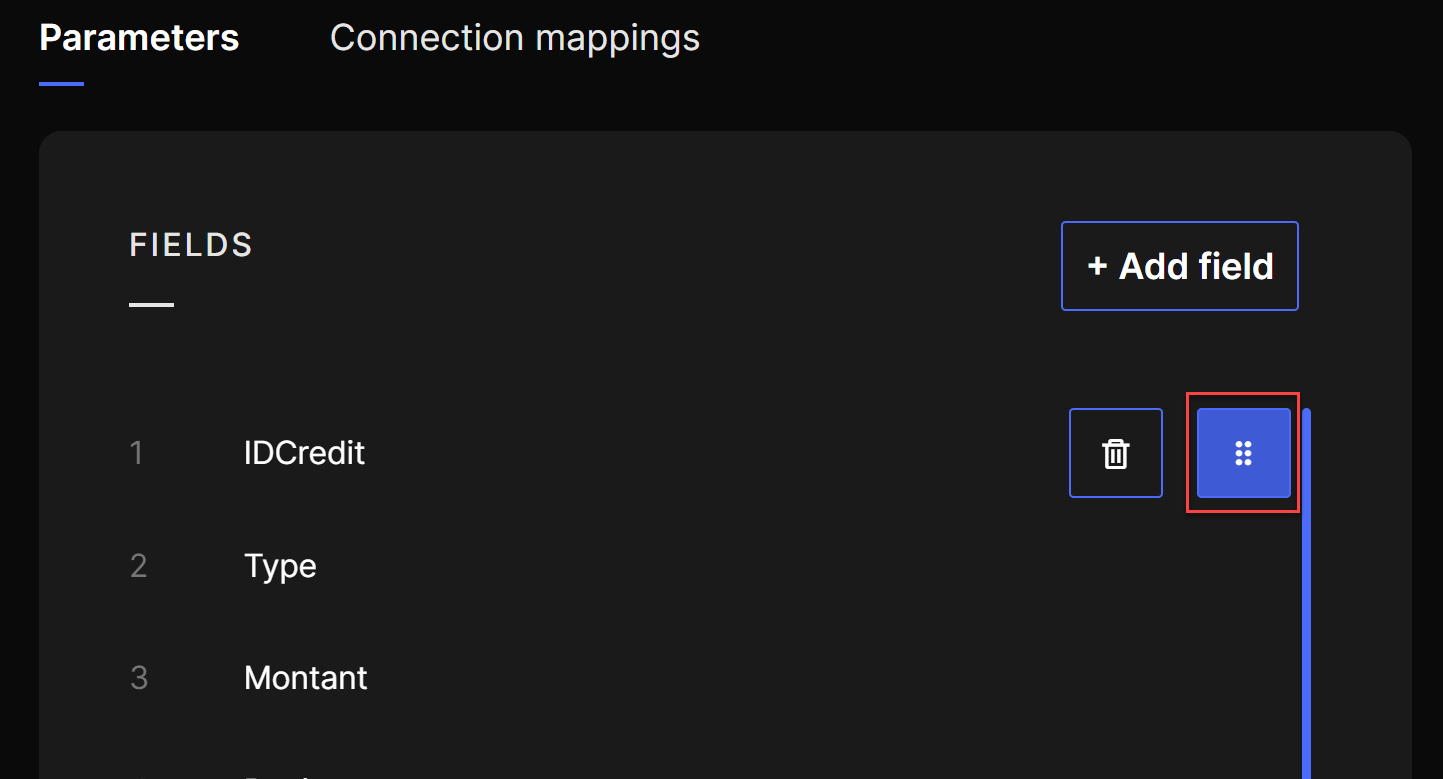Select the Type field name
The width and height of the screenshot is (1443, 779).
(x=280, y=566)
